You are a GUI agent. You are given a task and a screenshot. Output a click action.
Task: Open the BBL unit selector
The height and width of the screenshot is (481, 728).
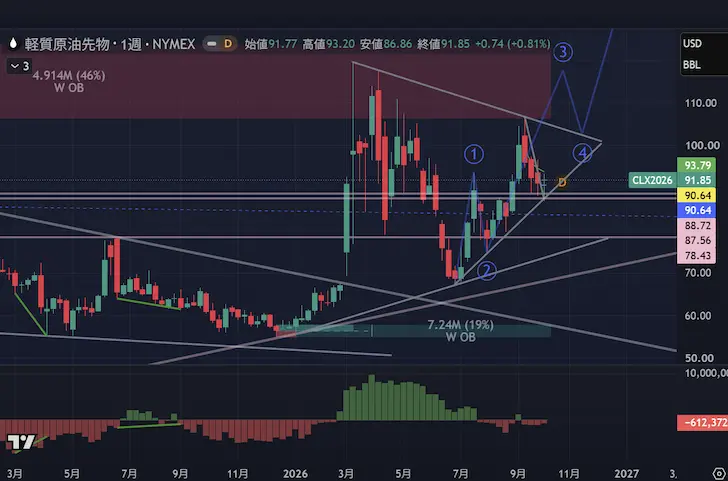(691, 65)
